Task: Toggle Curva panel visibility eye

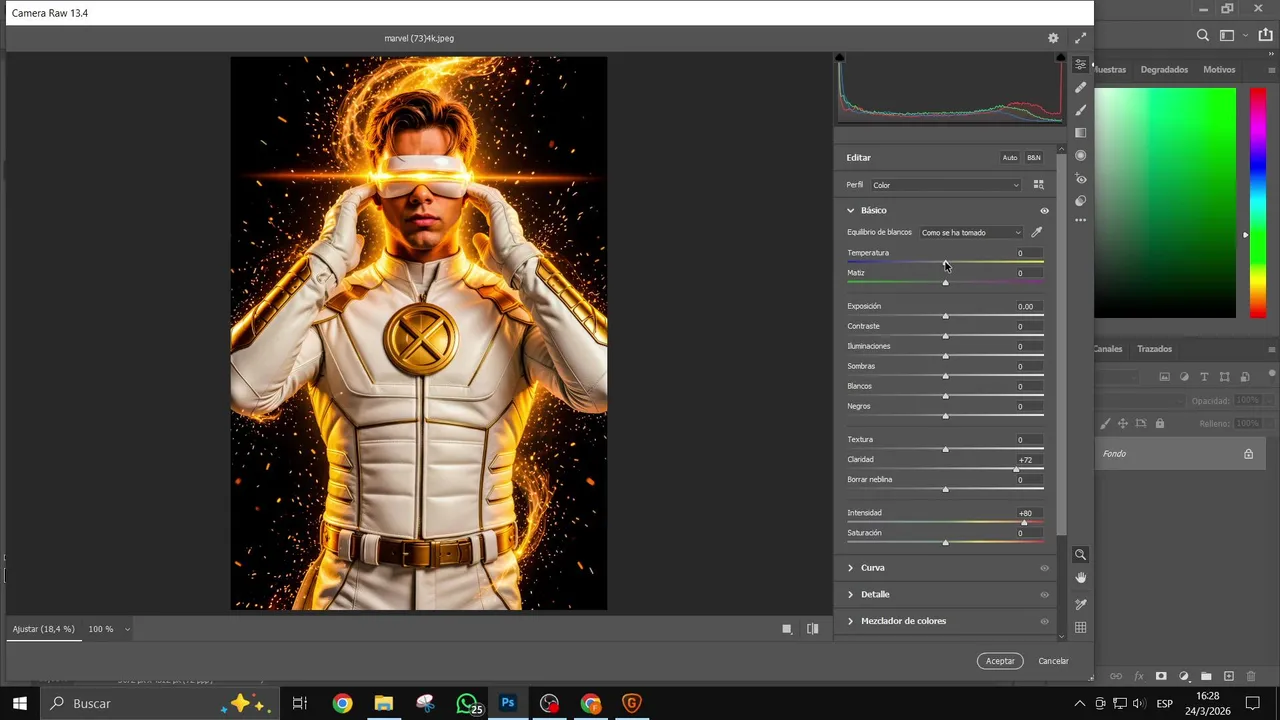Action: point(1044,568)
